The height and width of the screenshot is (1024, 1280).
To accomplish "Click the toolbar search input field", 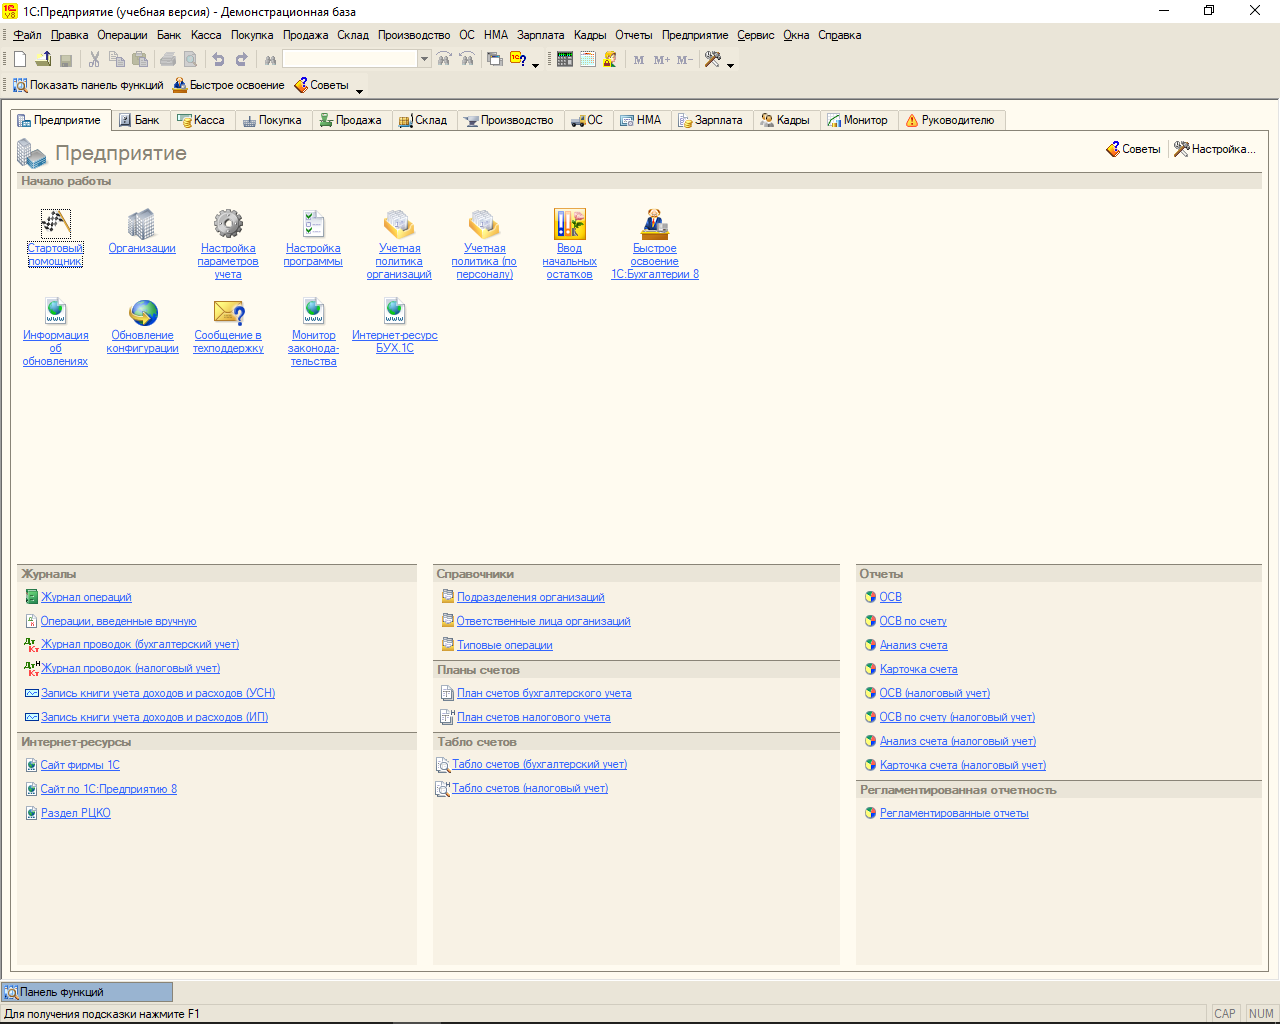I will point(350,60).
